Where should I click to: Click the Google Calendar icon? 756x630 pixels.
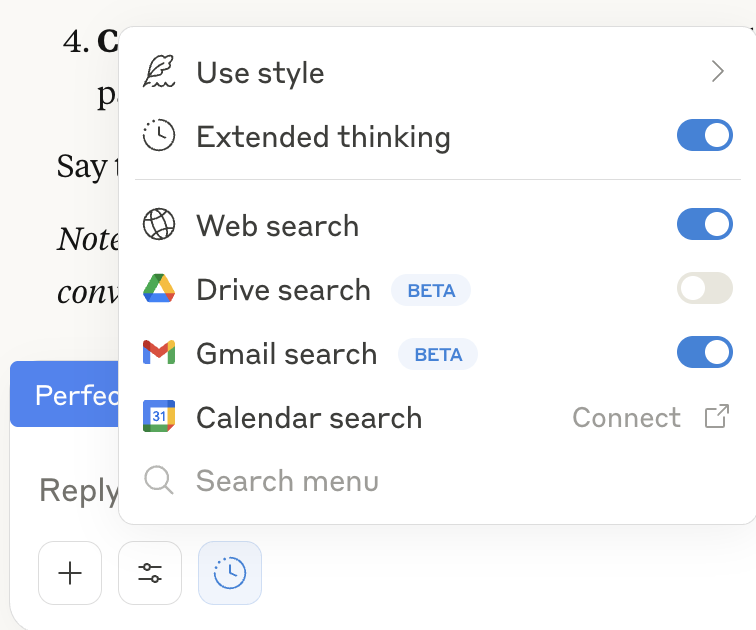coord(160,417)
